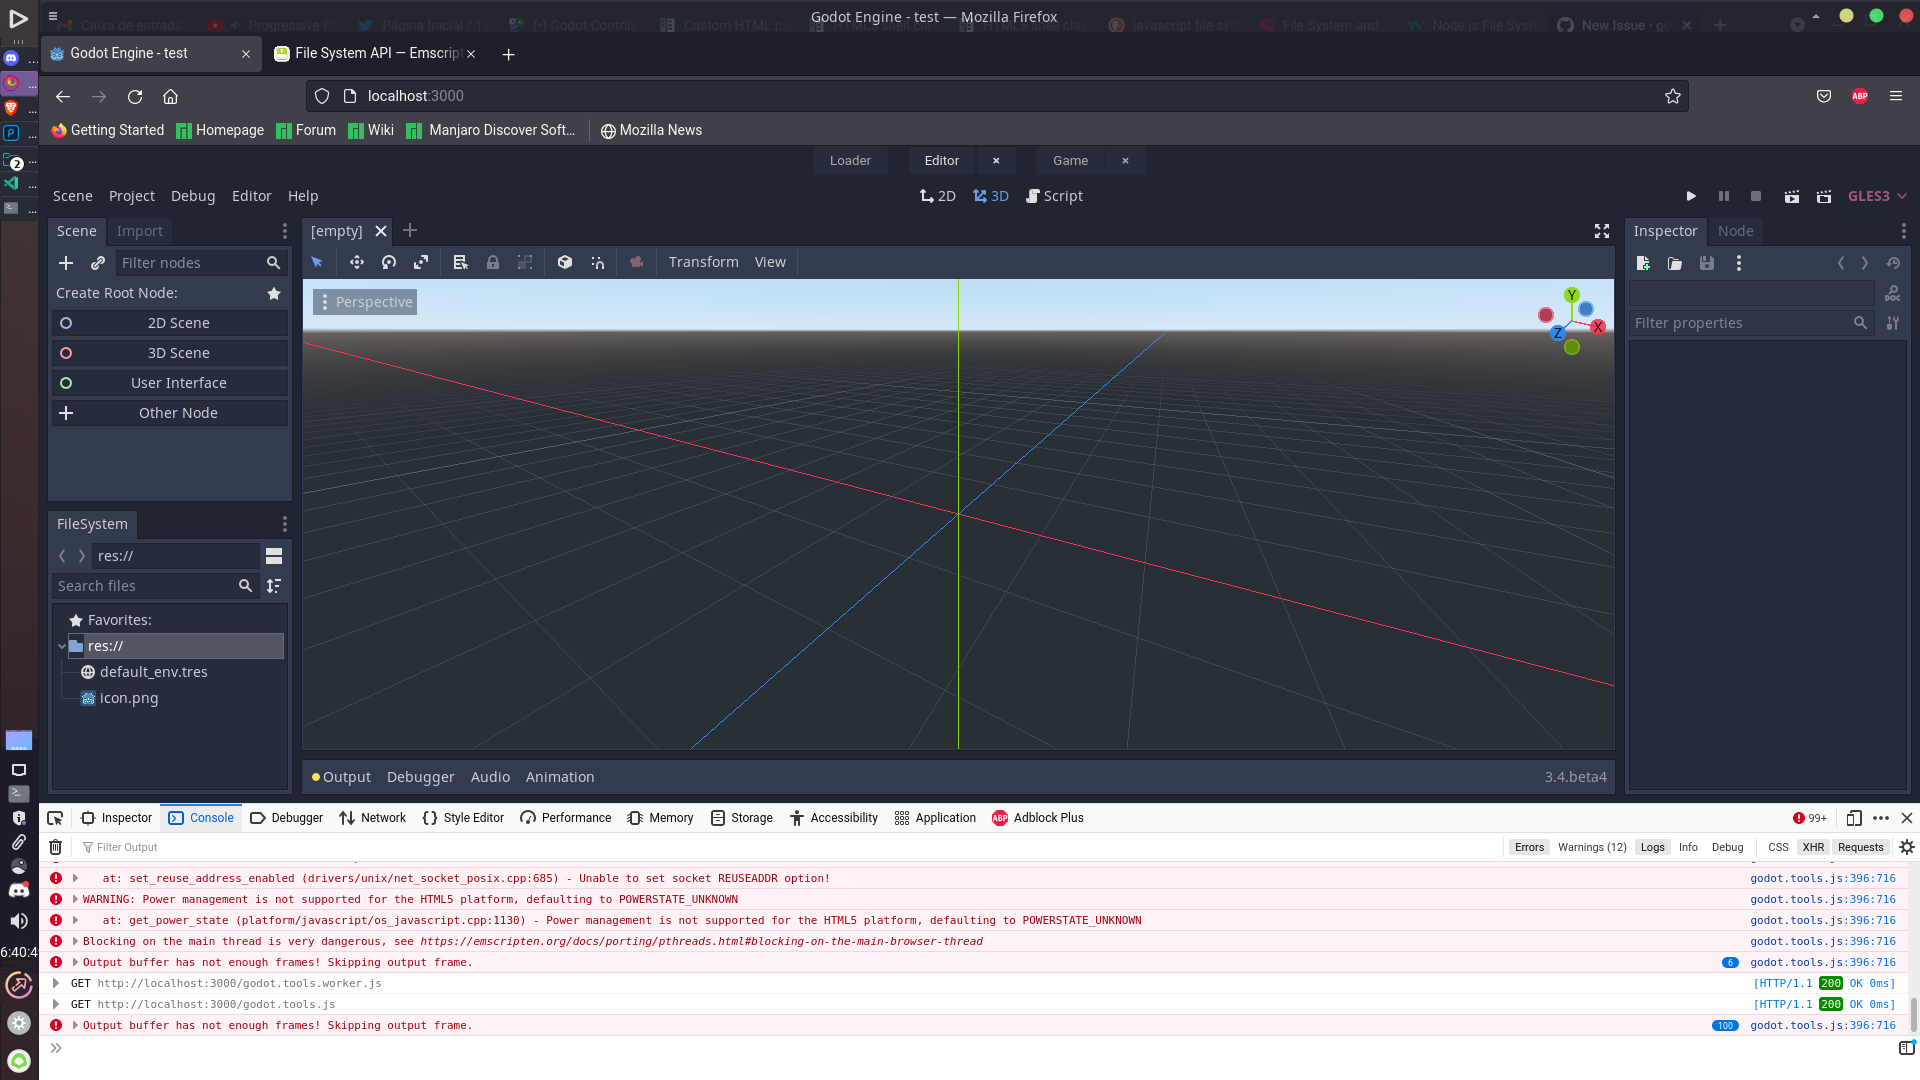Switch to the 2D workspace

[938, 196]
